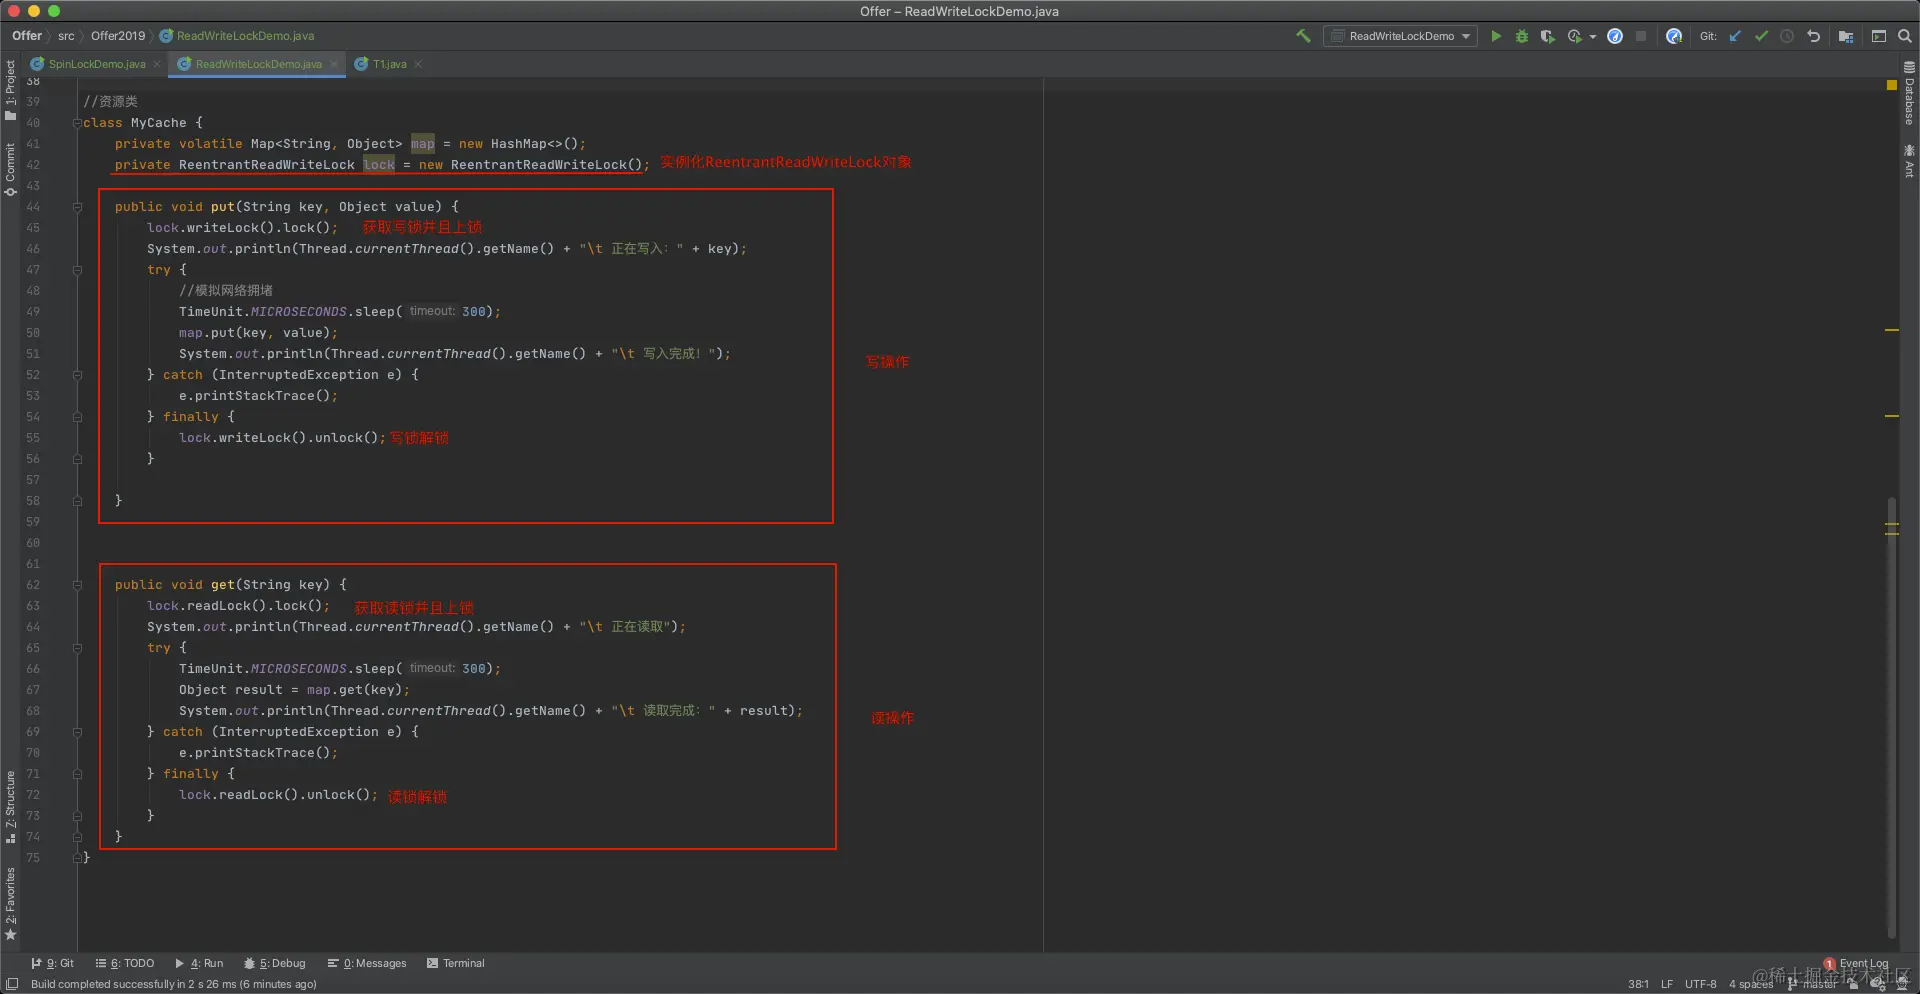Close the SpinLockDemo.java tab
This screenshot has width=1920, height=994.
click(157, 64)
